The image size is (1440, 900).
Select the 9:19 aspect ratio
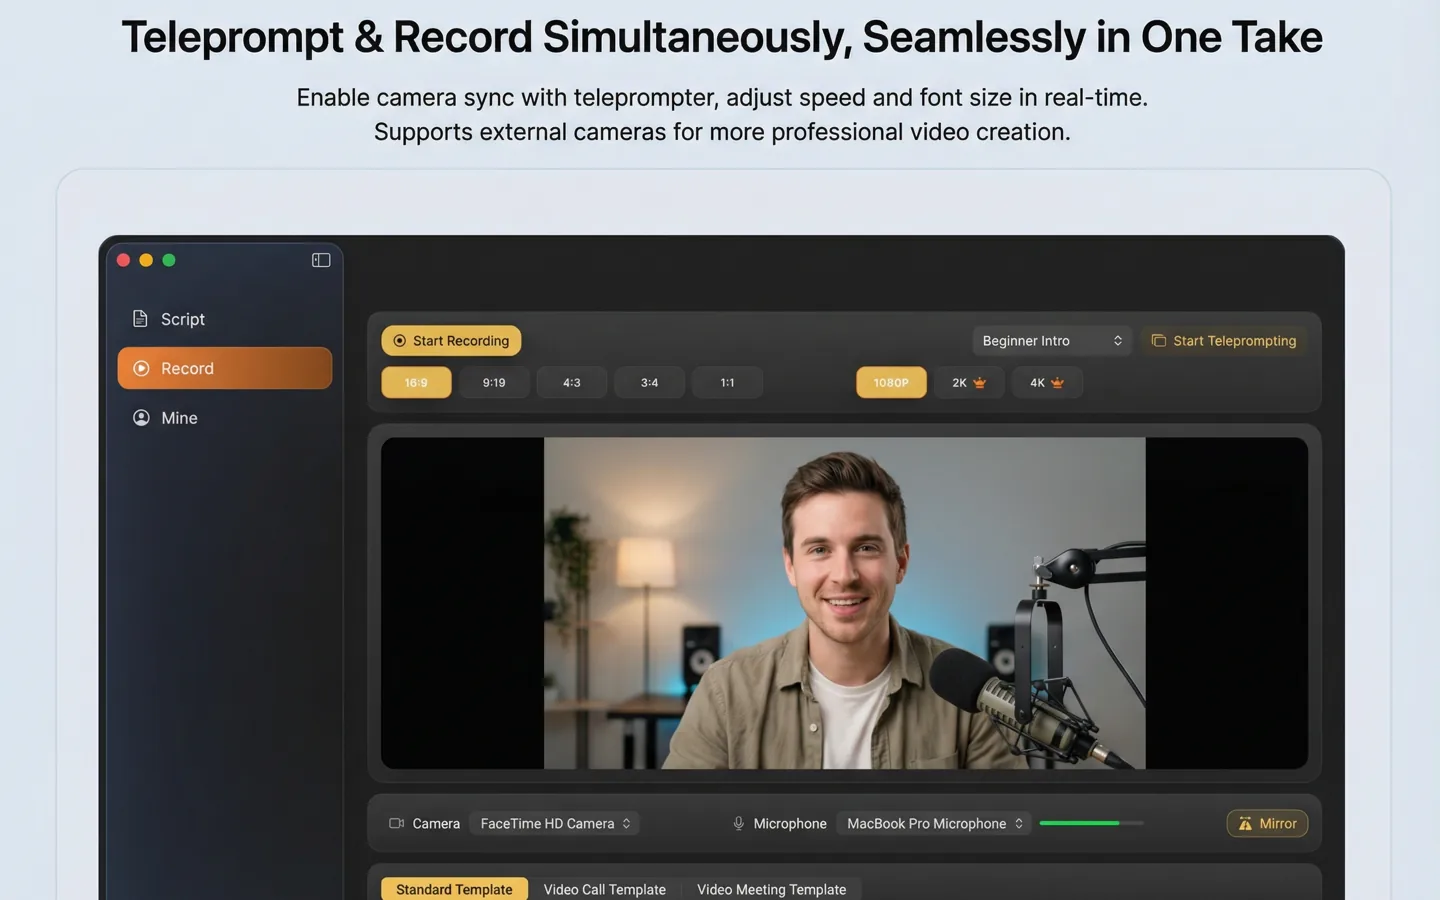[494, 382]
